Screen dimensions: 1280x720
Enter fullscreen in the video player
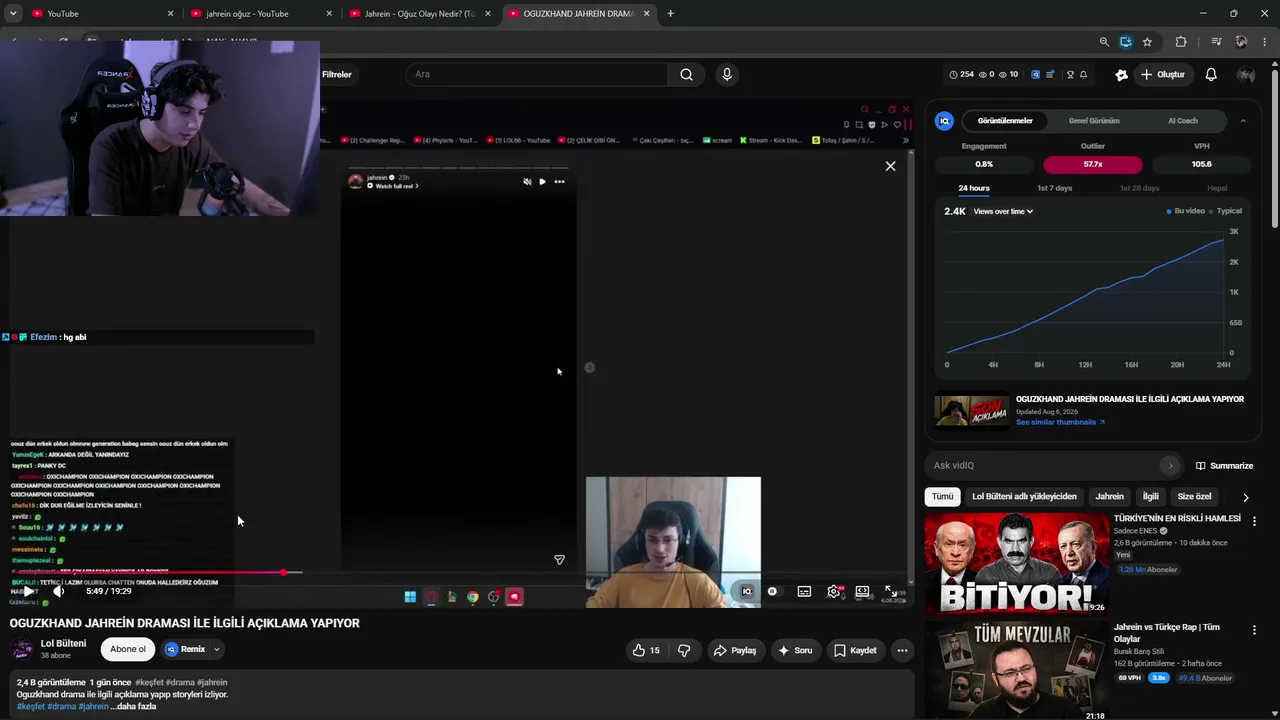pos(891,592)
